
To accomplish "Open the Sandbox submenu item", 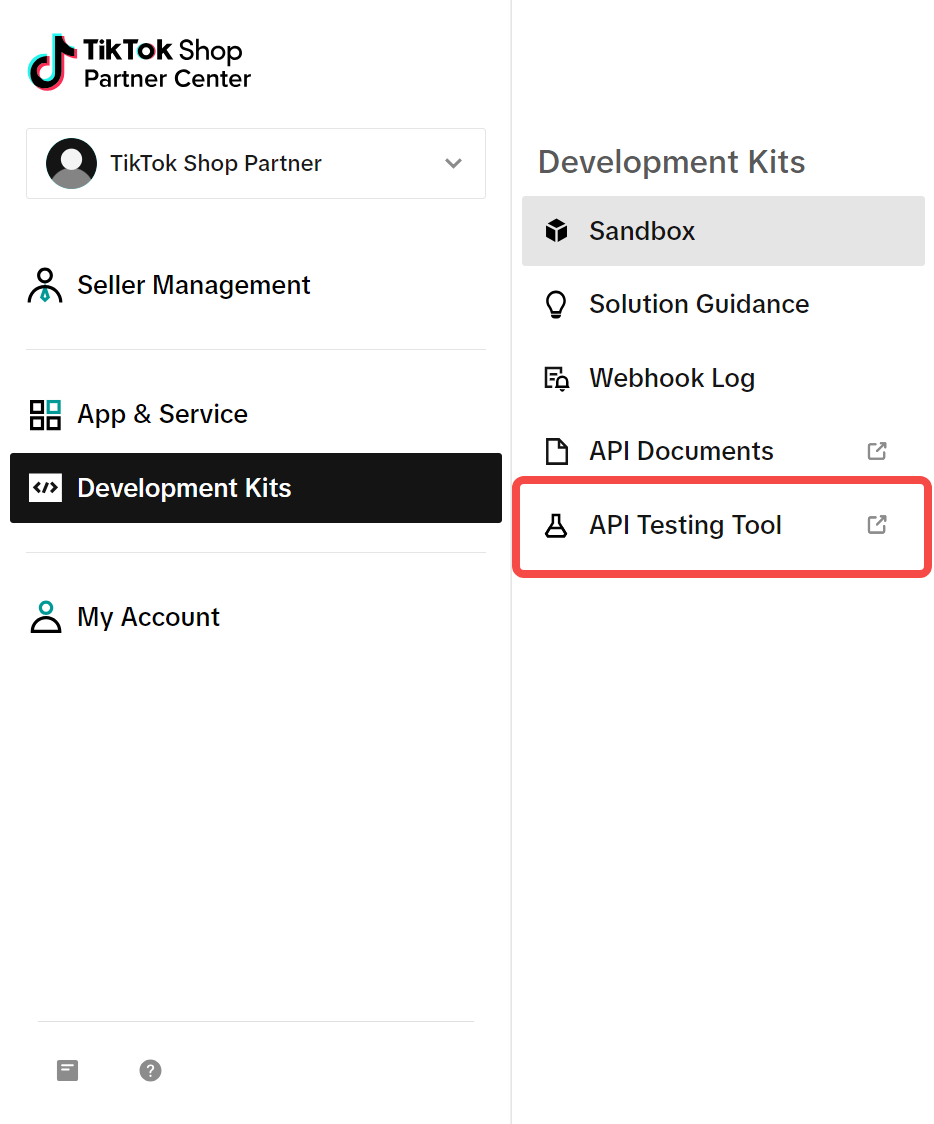I will (642, 231).
